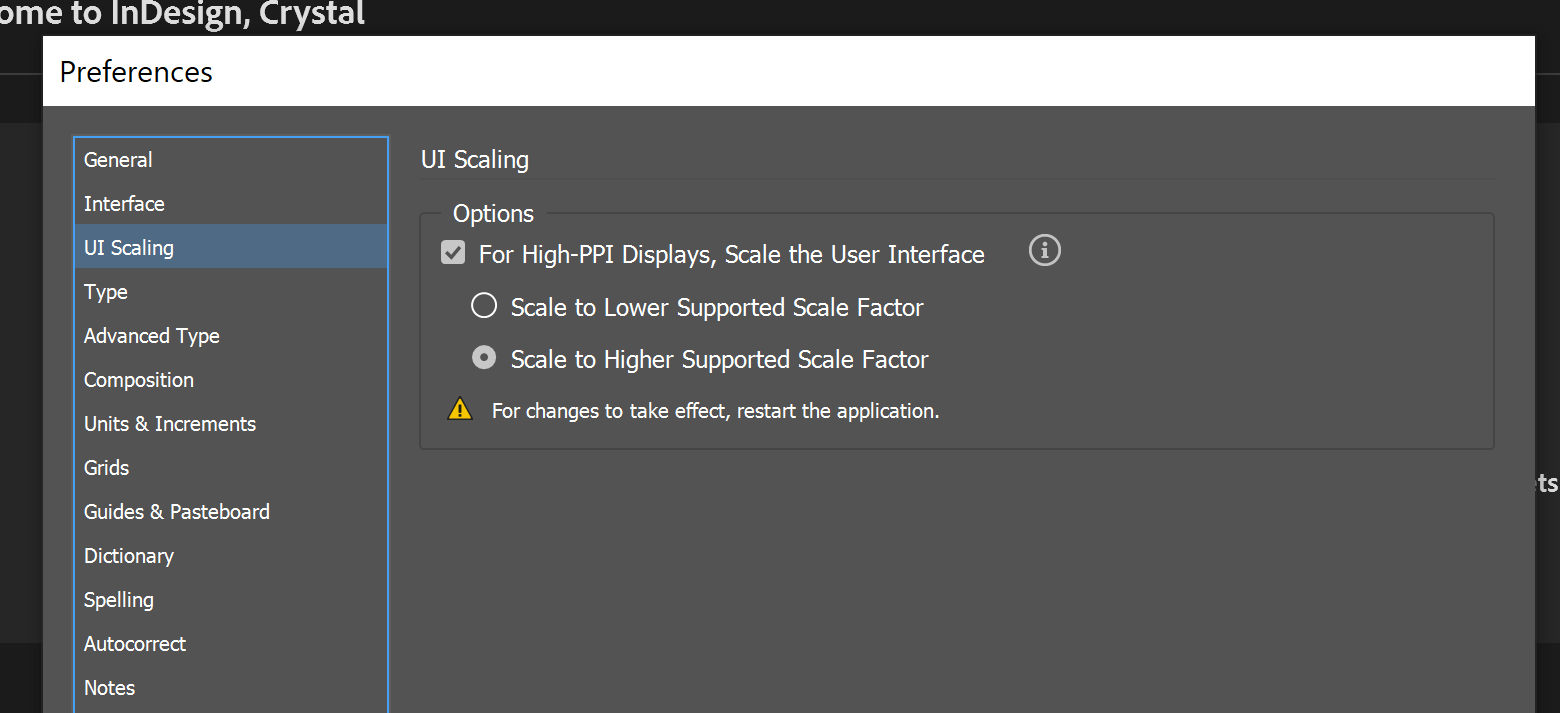This screenshot has height=713, width=1560.
Task: View Guides & Pasteboard settings
Action: tap(176, 511)
